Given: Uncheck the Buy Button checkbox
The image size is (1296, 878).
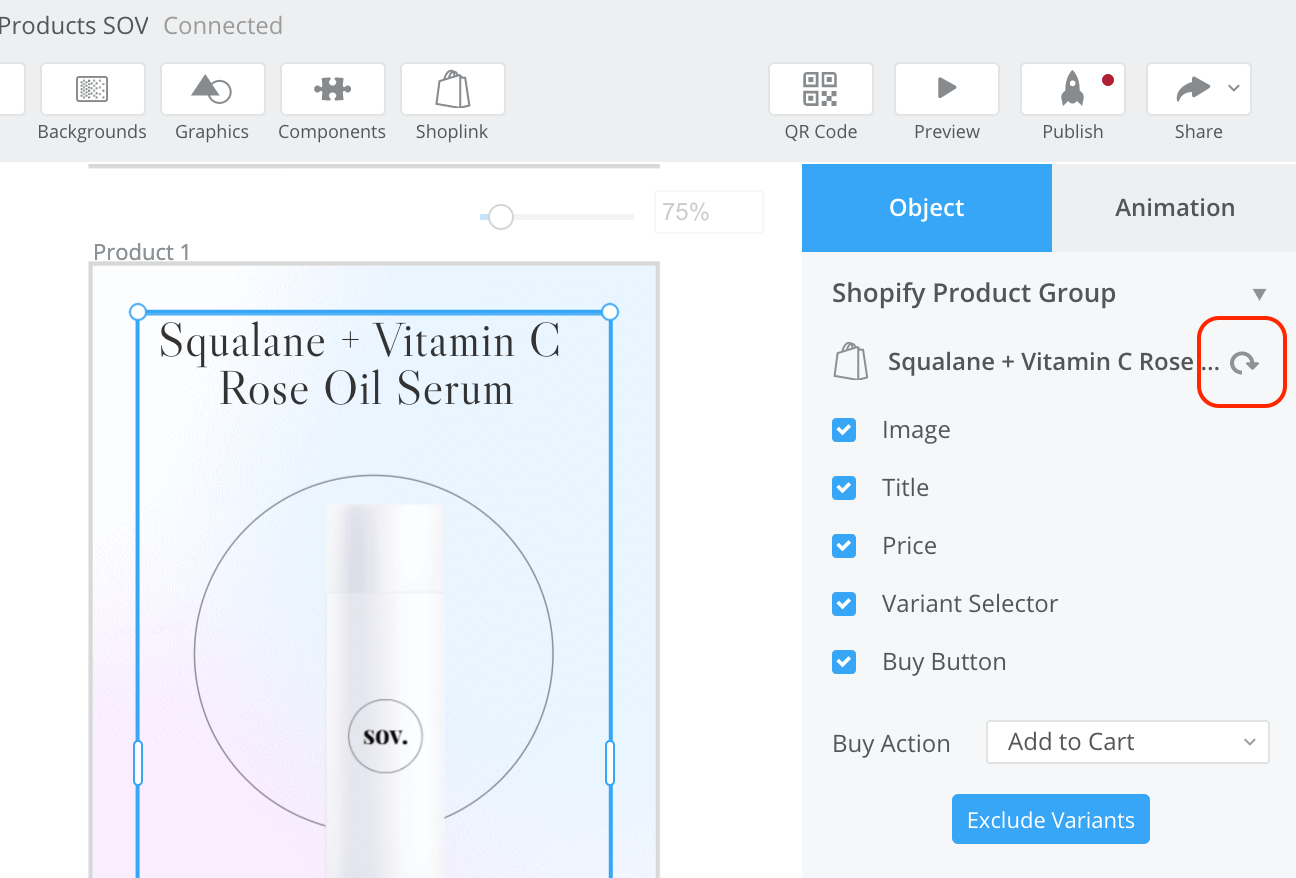Looking at the screenshot, I should point(844,662).
